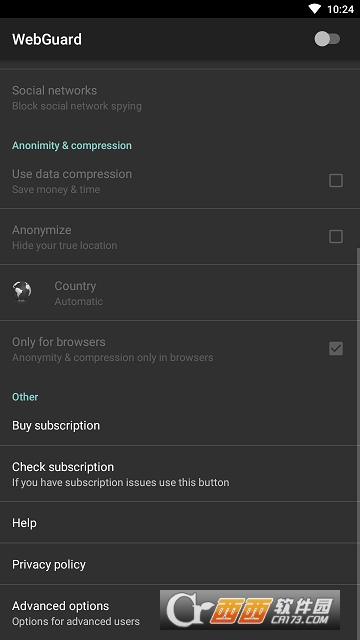360x640 pixels.
Task: Enable the Anonymize checkbox
Action: [x=336, y=236]
